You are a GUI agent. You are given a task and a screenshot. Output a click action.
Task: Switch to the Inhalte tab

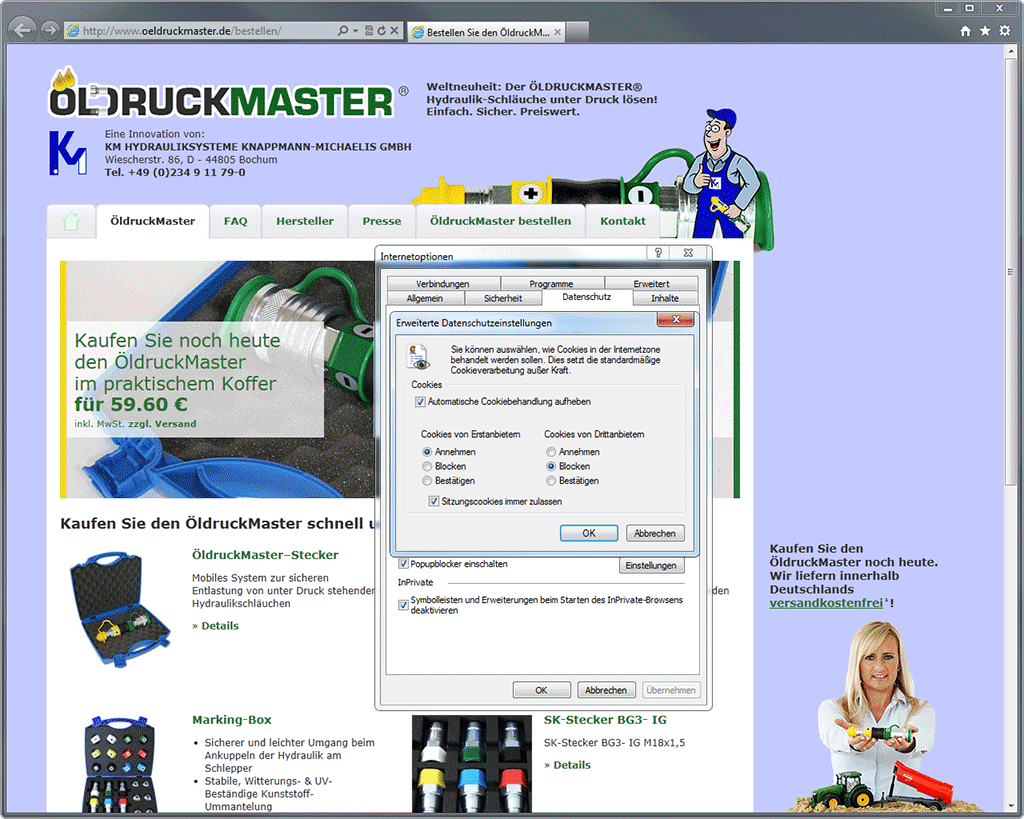[665, 298]
